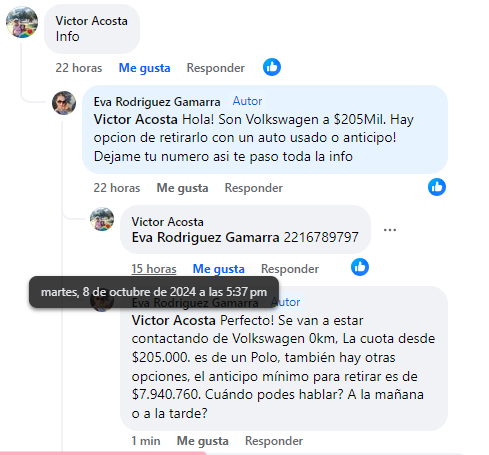Toggle Me gusta on the 2216789797 comment
This screenshot has height=455, width=489.
(219, 269)
